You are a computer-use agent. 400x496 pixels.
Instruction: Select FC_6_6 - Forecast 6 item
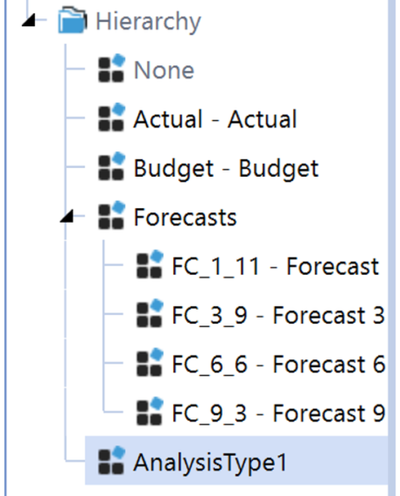[279, 364]
